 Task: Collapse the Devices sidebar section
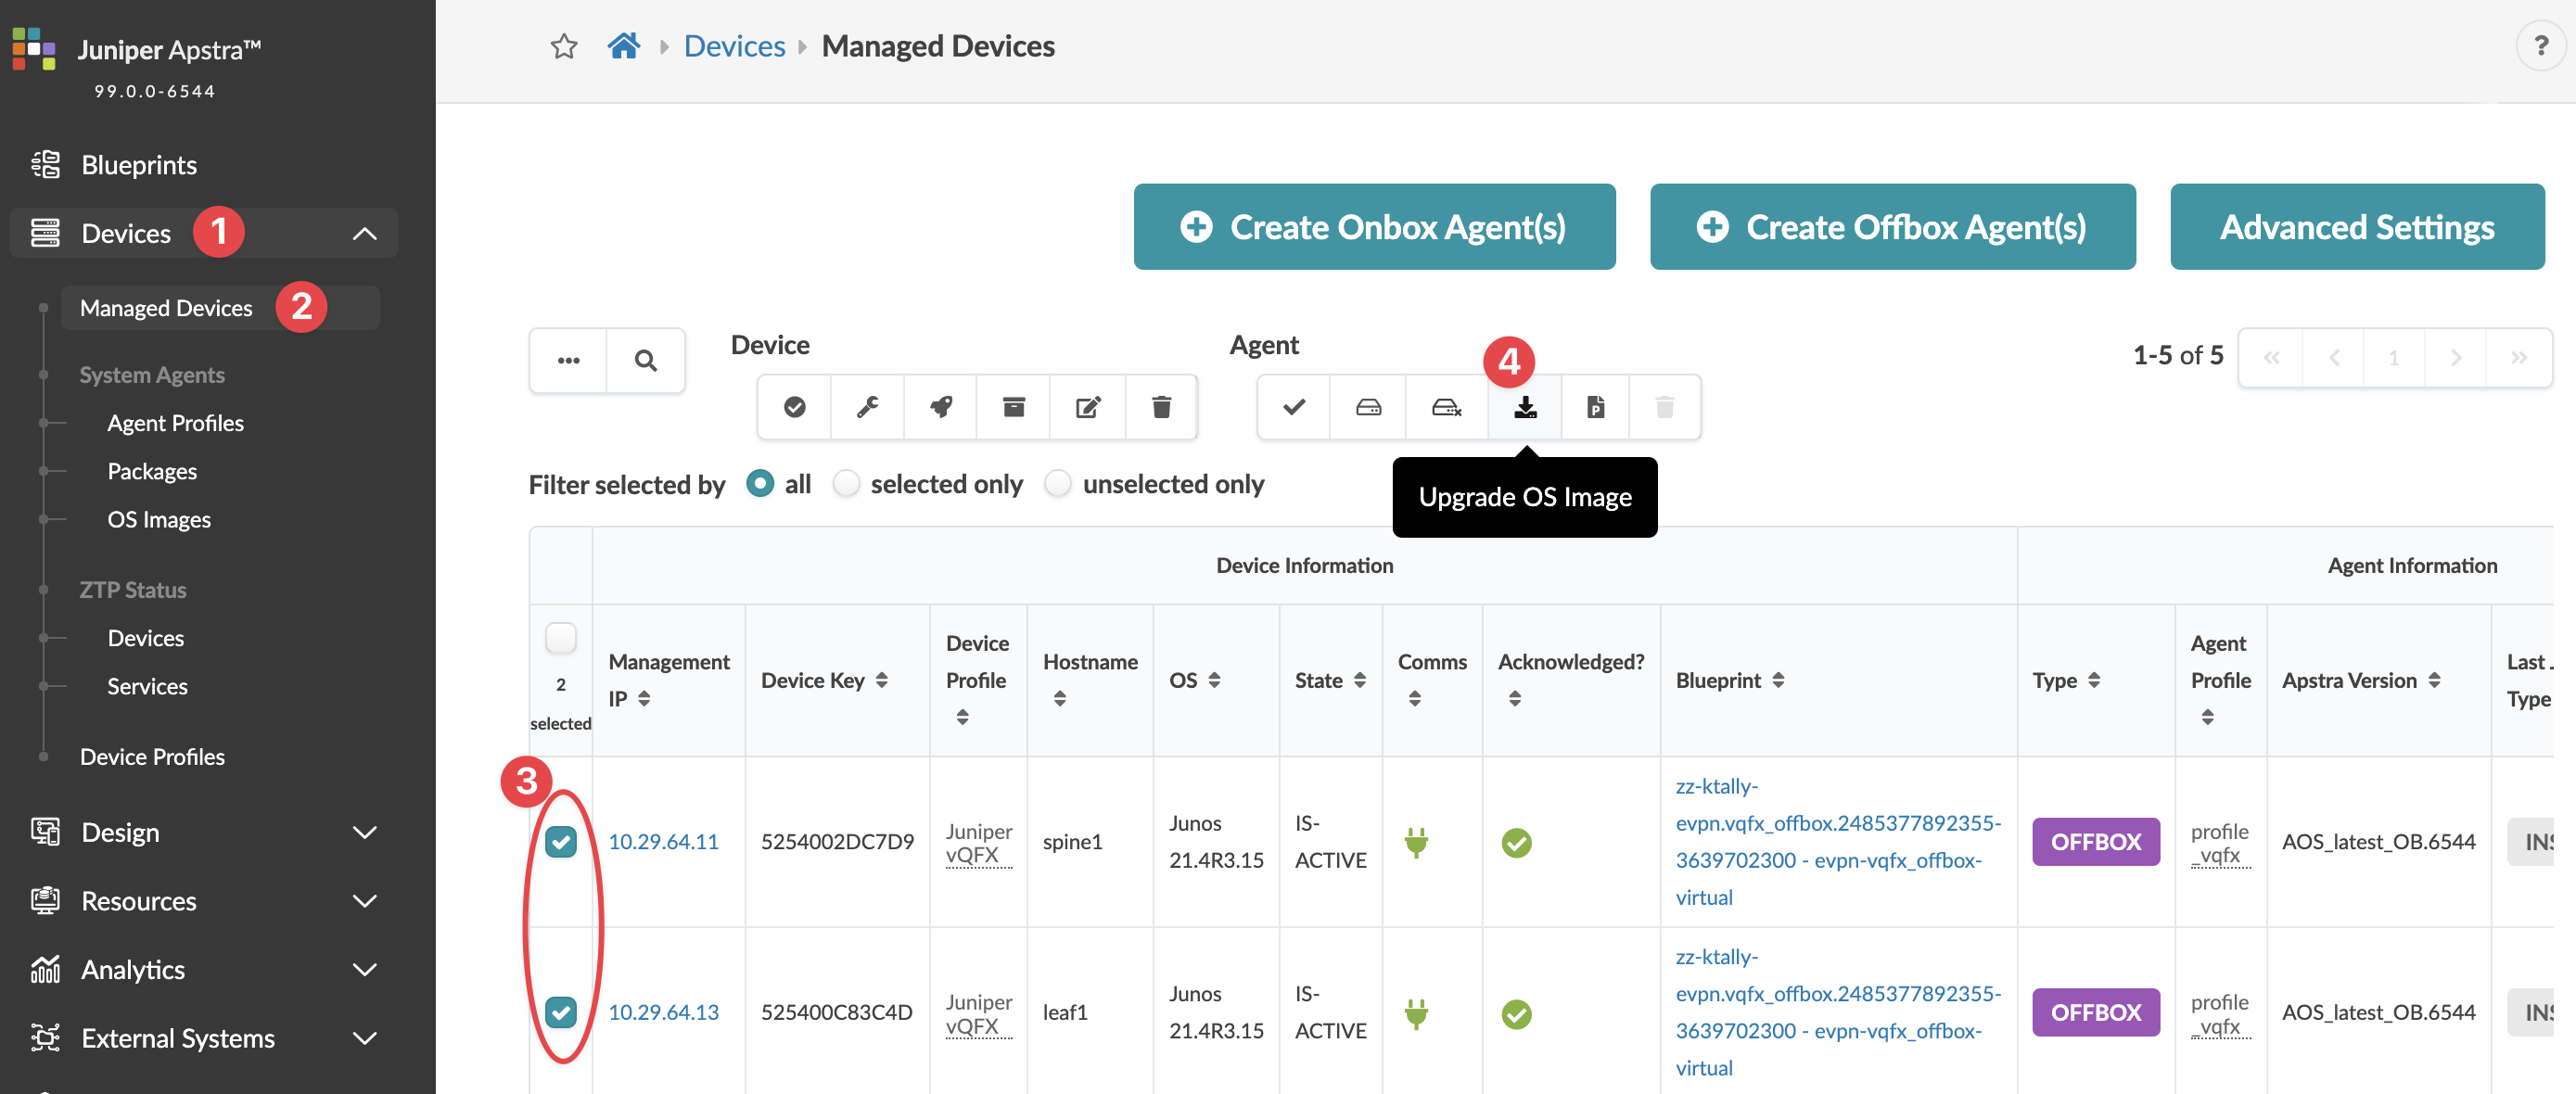coord(364,233)
